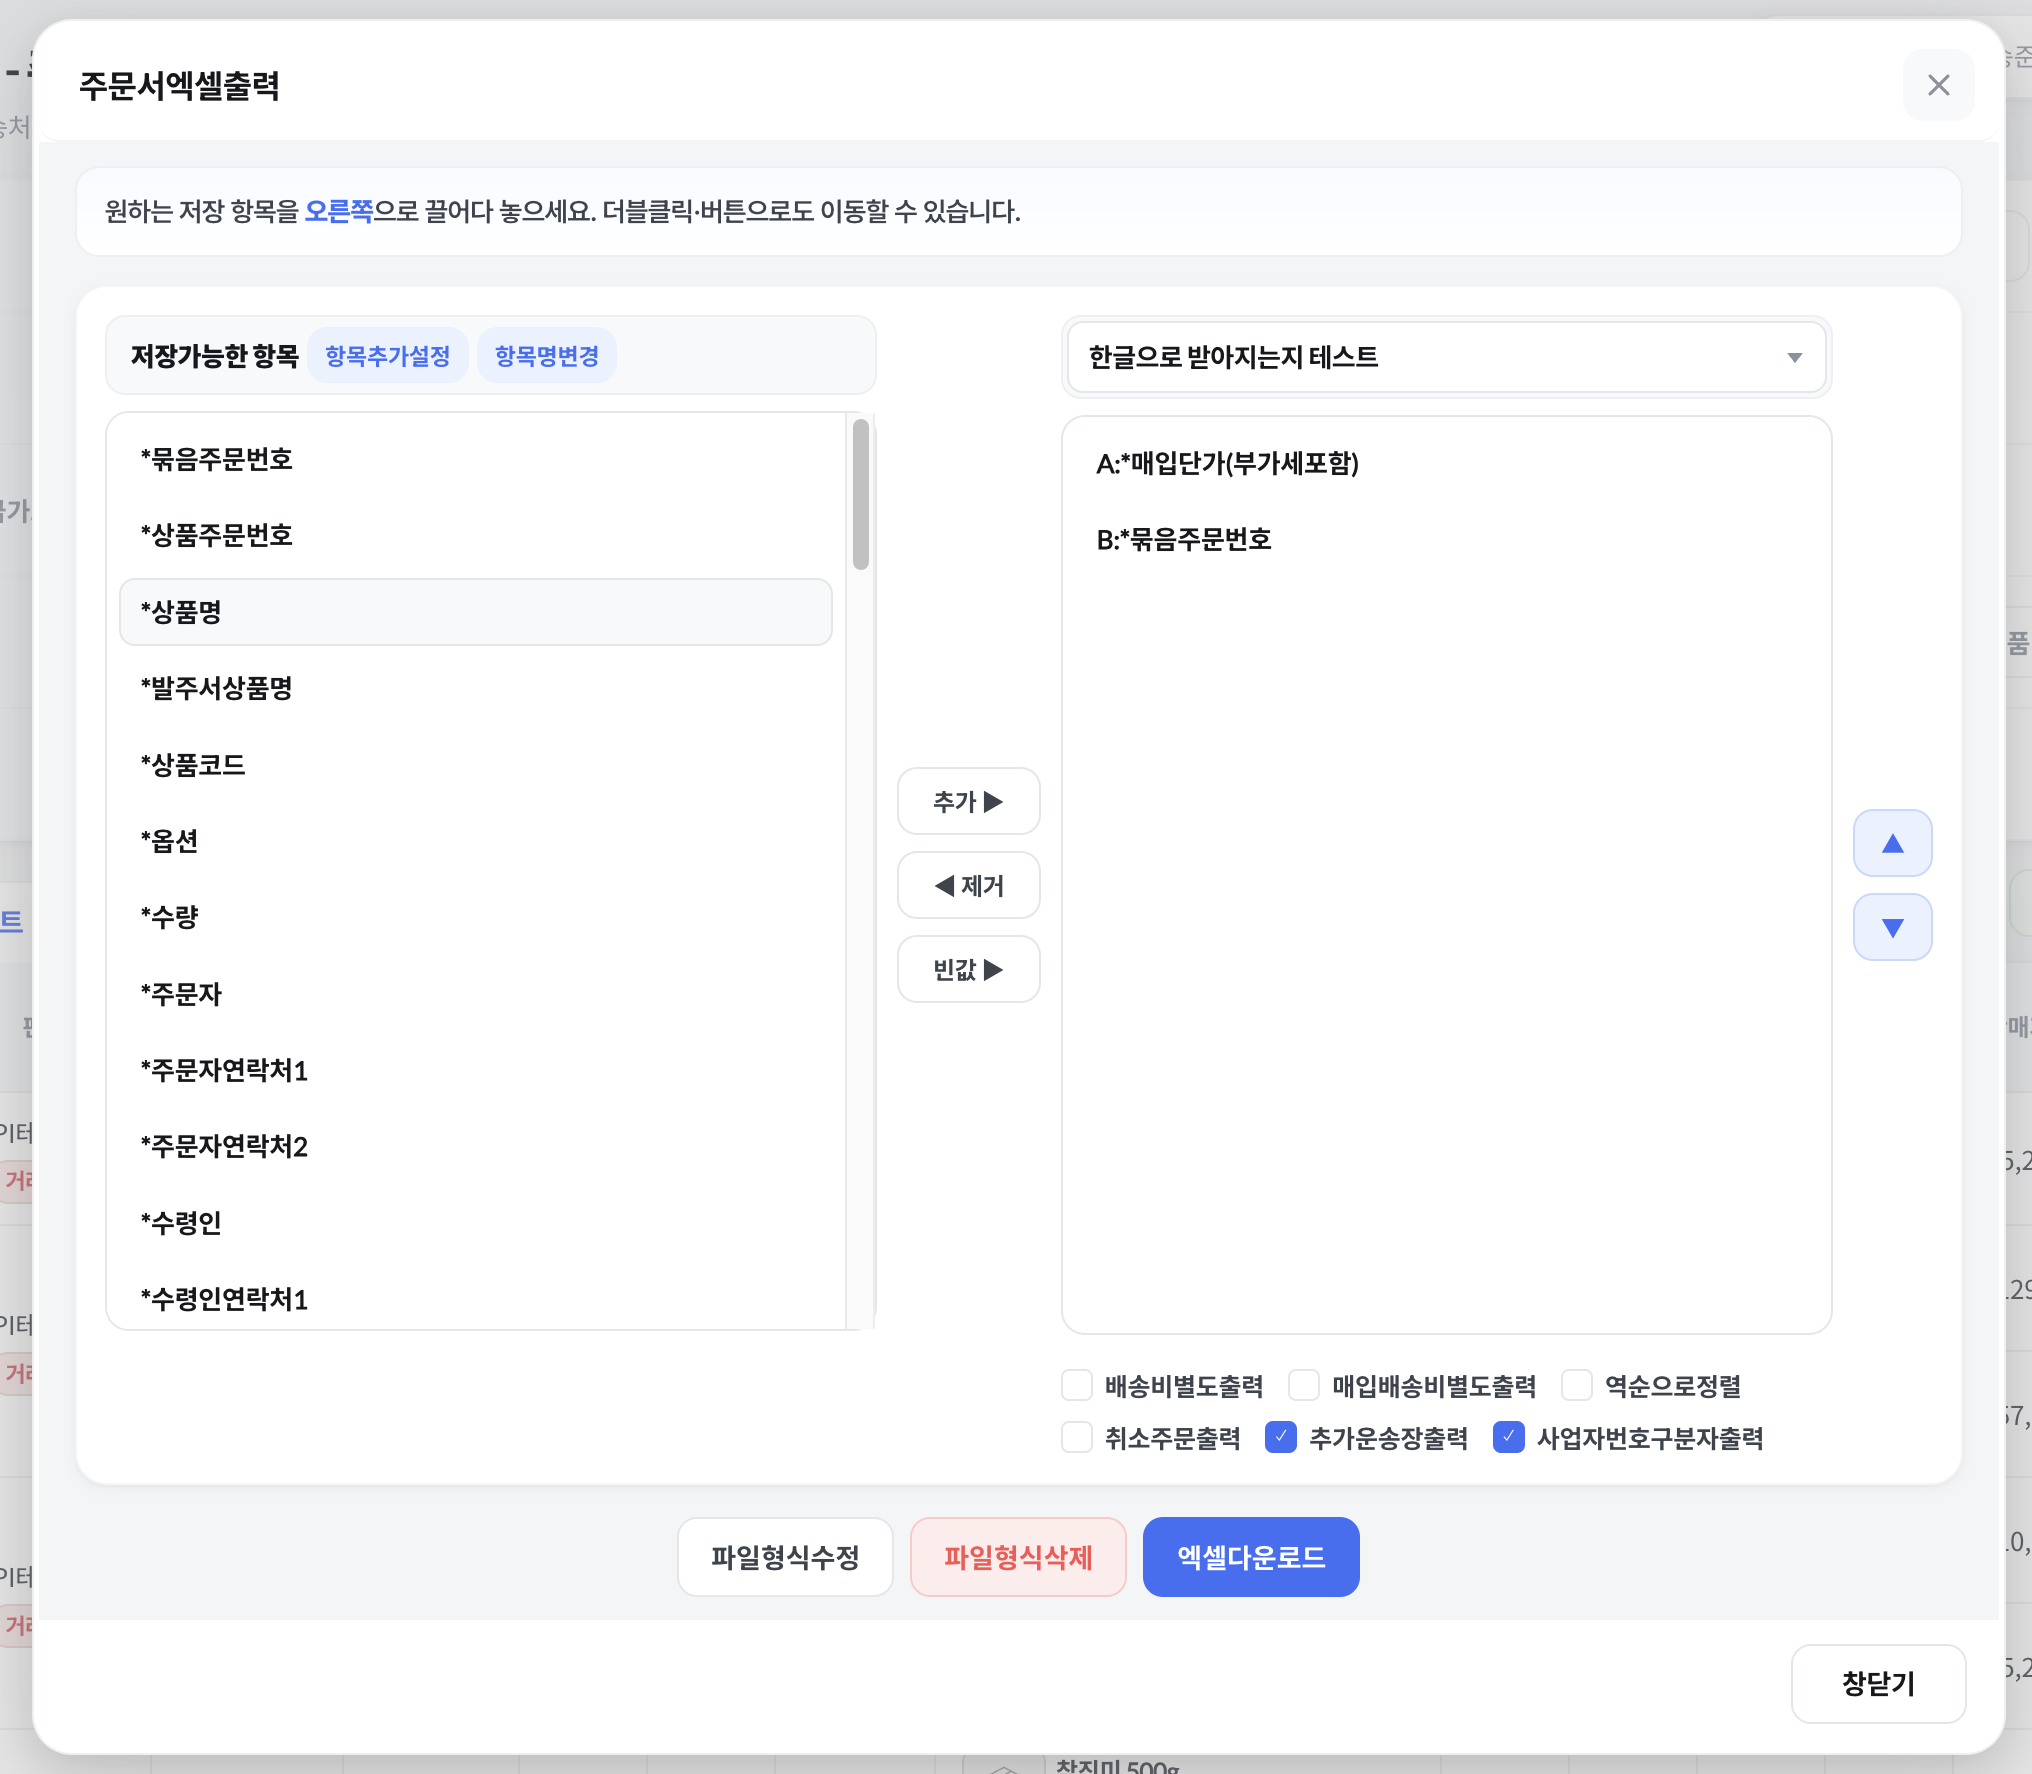Click 파일형식삭제 button
This screenshot has height=1774, width=2032.
tap(1018, 1557)
